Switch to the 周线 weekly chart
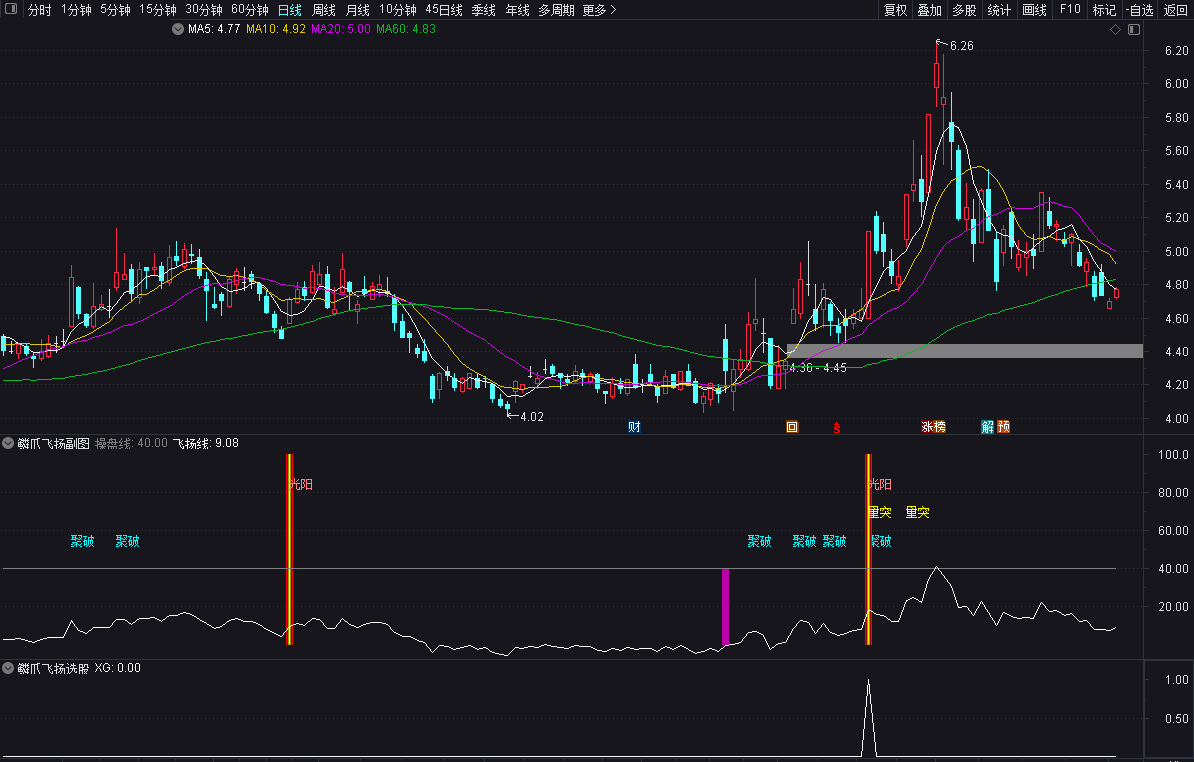 pos(324,10)
